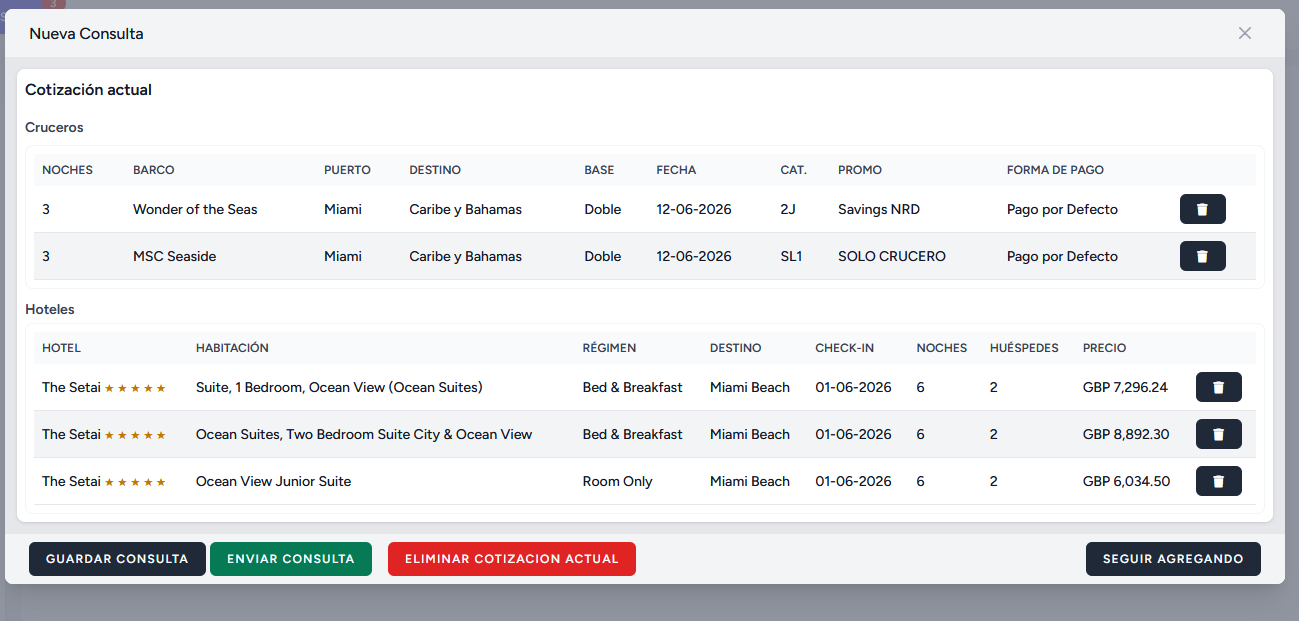Image resolution: width=1299 pixels, height=621 pixels.
Task: Select the MSC Seaside ship name
Action: pyautogui.click(x=174, y=256)
